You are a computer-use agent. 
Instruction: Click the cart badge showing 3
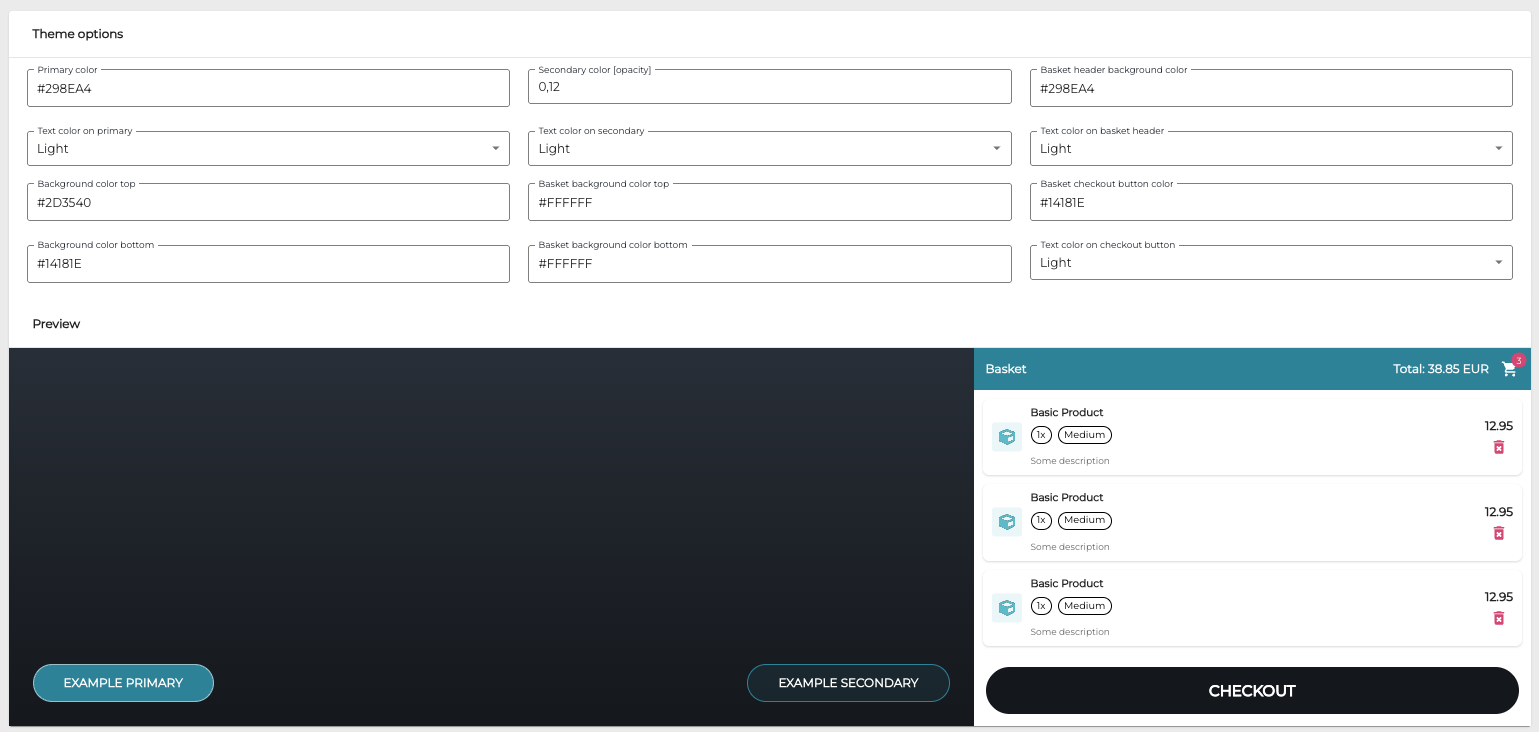click(1518, 360)
